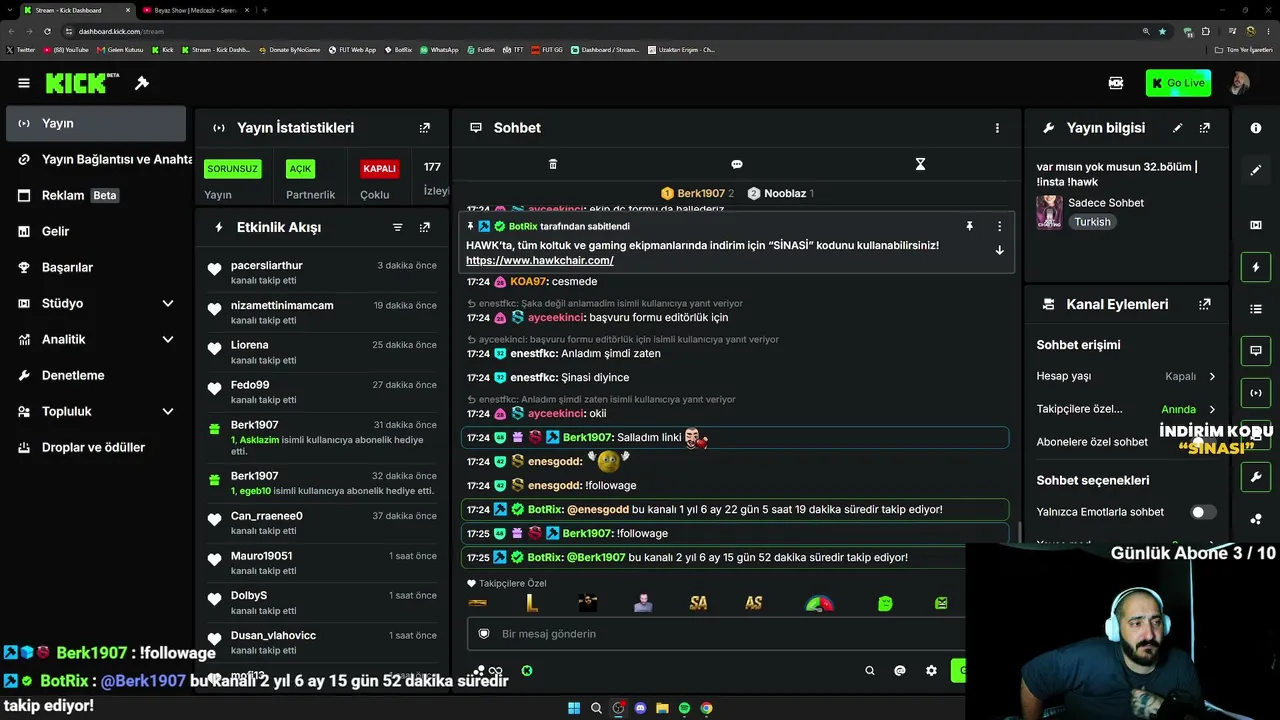Click the picture-in-picture icon near Go Live
This screenshot has height=720, width=1280.
[1116, 83]
